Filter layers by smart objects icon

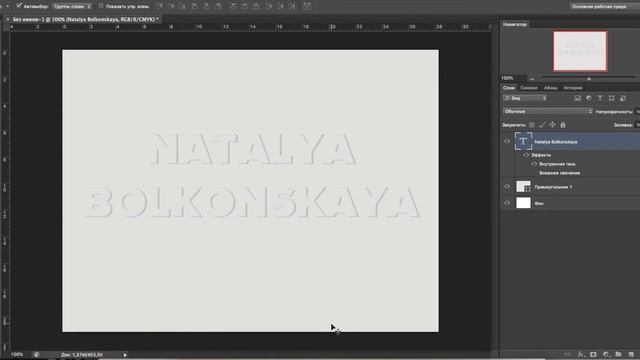pos(623,98)
